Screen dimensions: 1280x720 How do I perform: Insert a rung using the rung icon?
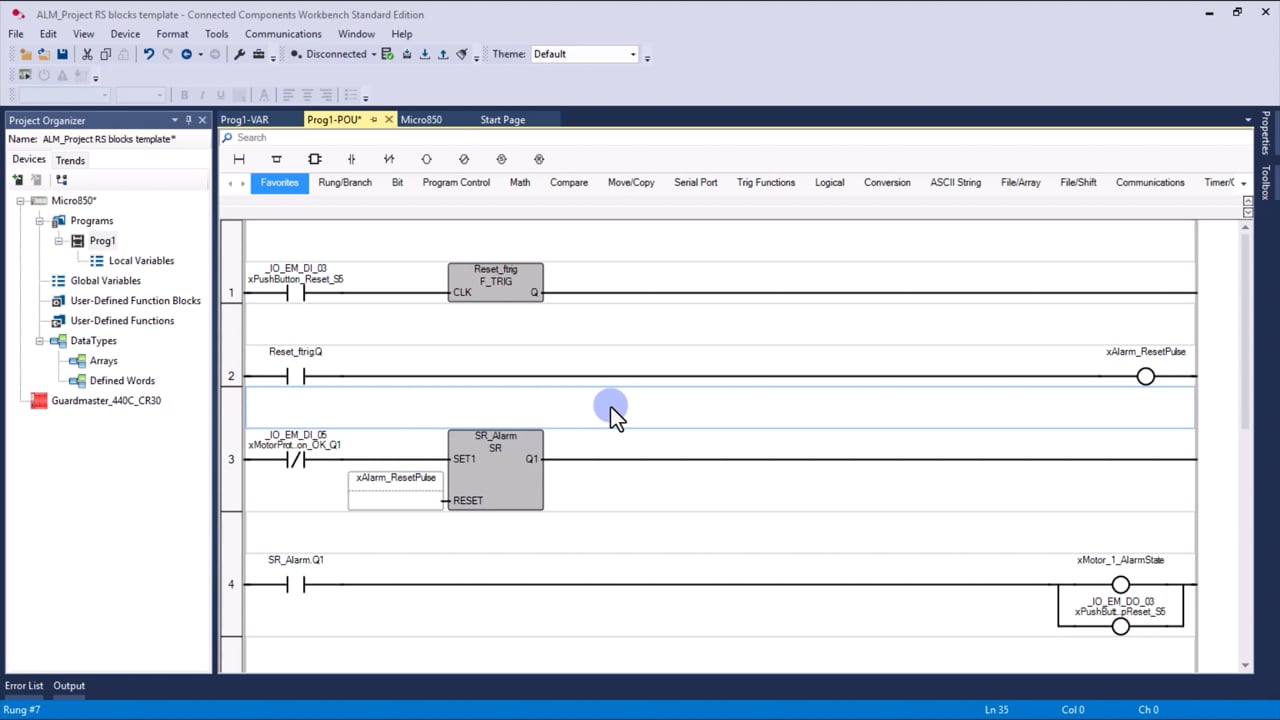coord(239,159)
